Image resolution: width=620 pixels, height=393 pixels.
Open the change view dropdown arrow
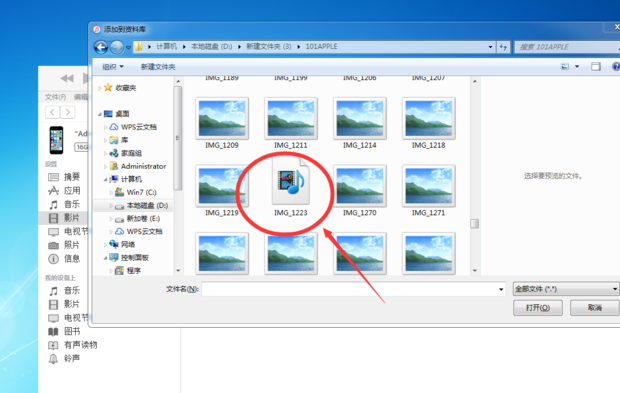pos(577,66)
